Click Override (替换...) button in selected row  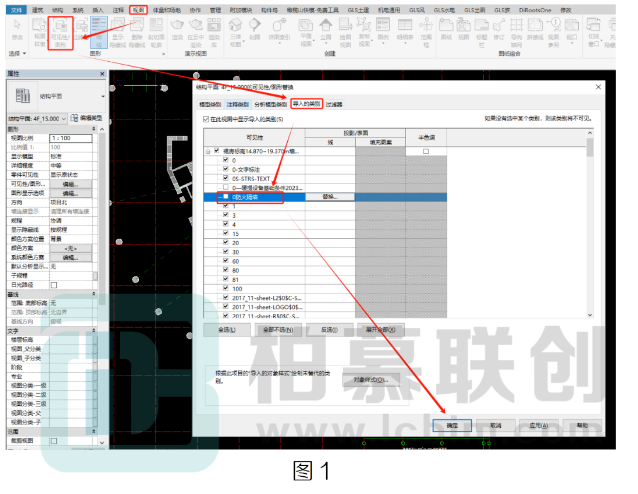(330, 197)
